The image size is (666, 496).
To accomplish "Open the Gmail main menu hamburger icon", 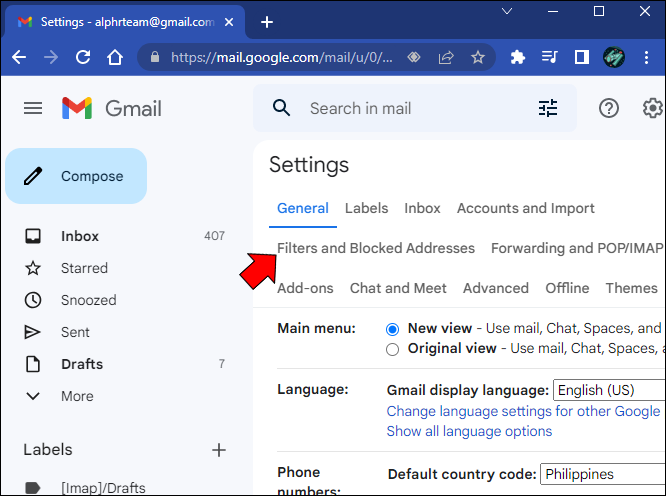I will [33, 108].
